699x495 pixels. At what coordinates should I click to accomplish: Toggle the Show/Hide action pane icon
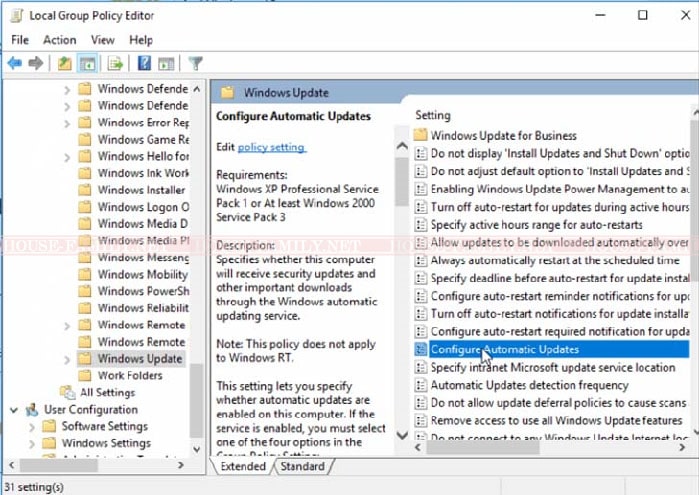click(x=166, y=64)
